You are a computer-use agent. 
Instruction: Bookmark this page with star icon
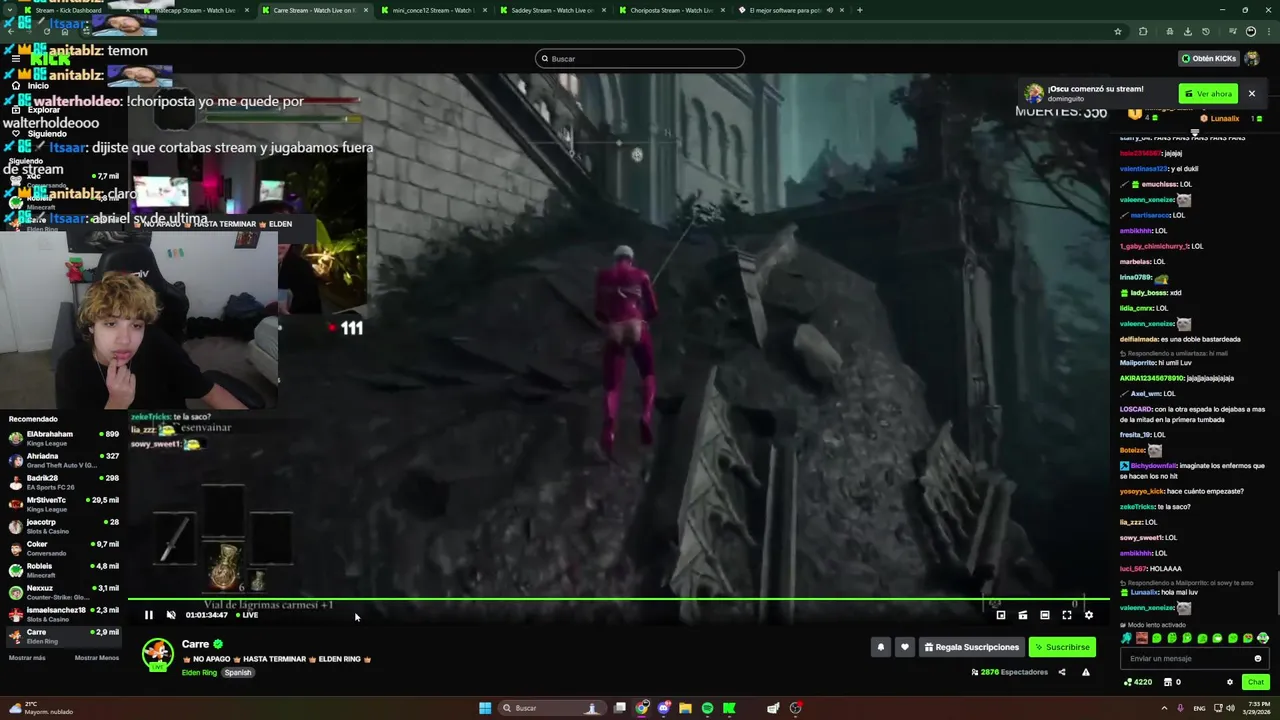coord(1118,31)
